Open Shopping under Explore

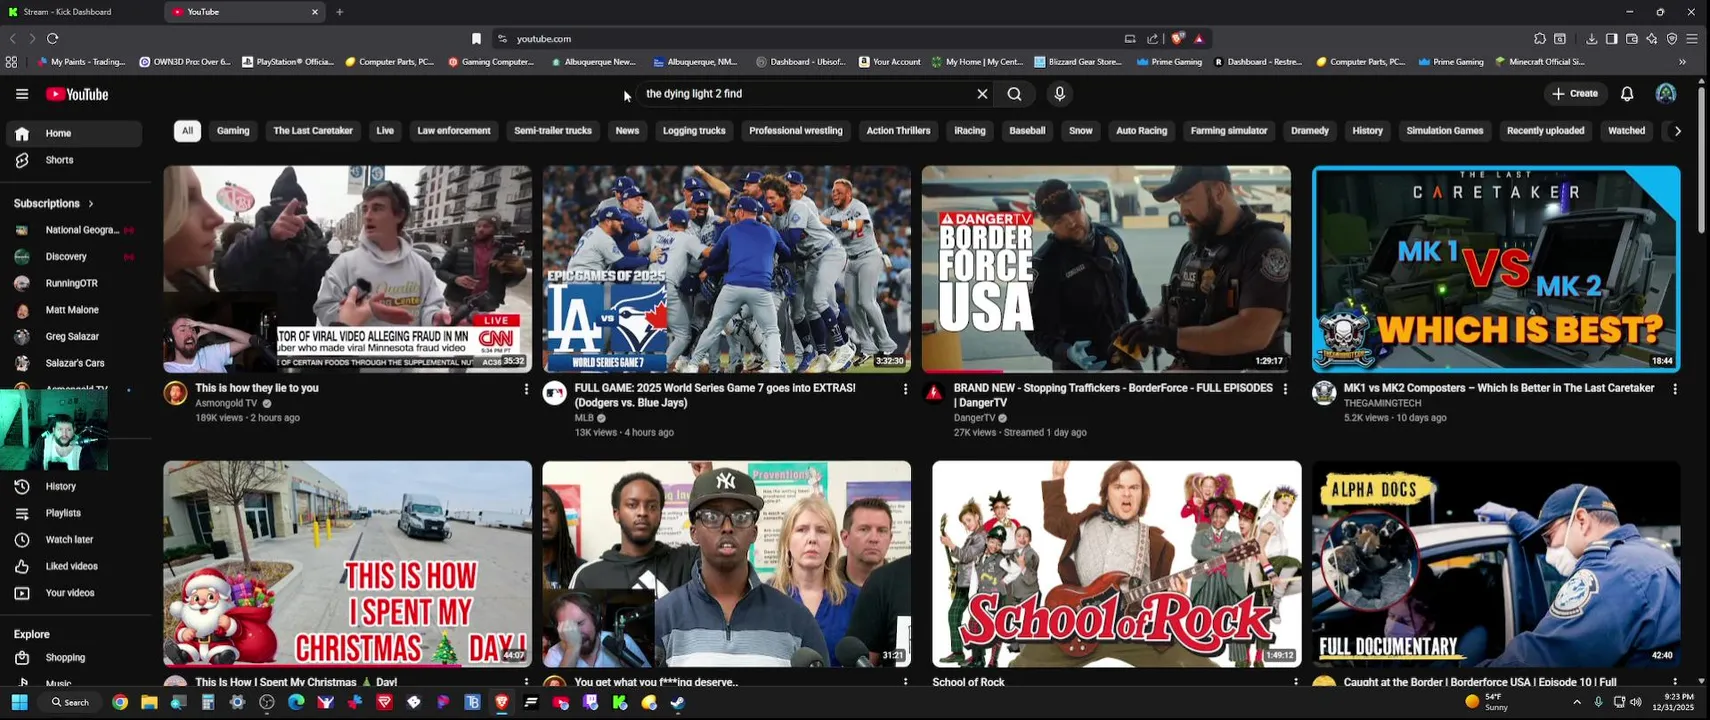73,658
